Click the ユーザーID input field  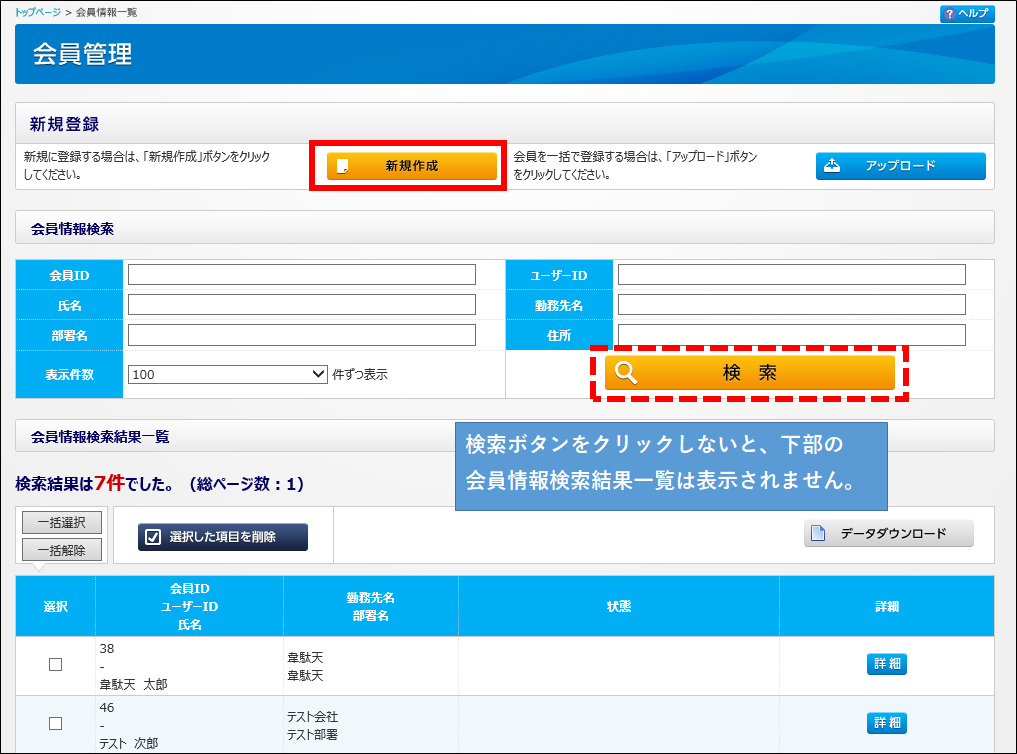(x=791, y=275)
